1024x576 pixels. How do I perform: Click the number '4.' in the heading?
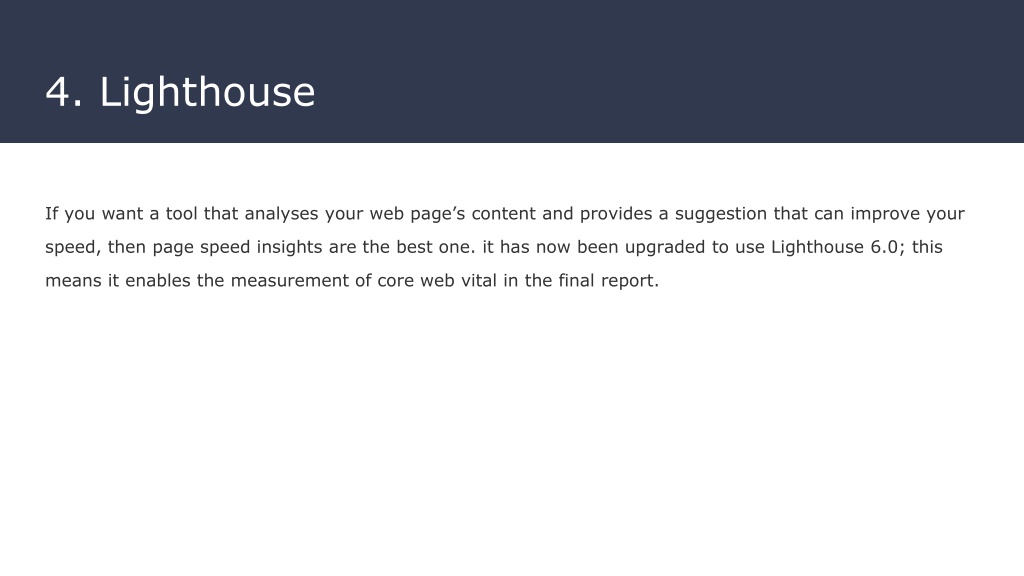(x=64, y=91)
